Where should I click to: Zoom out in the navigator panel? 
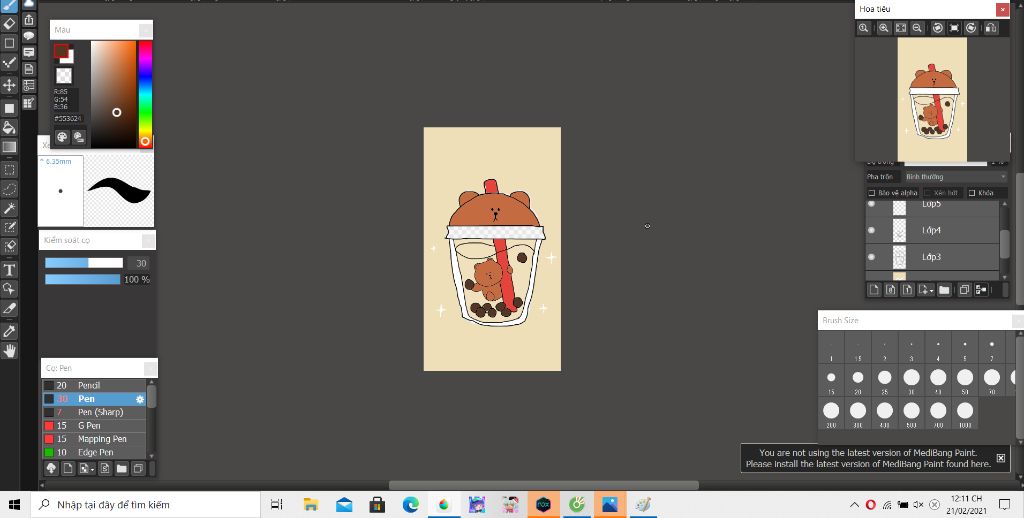tap(917, 28)
